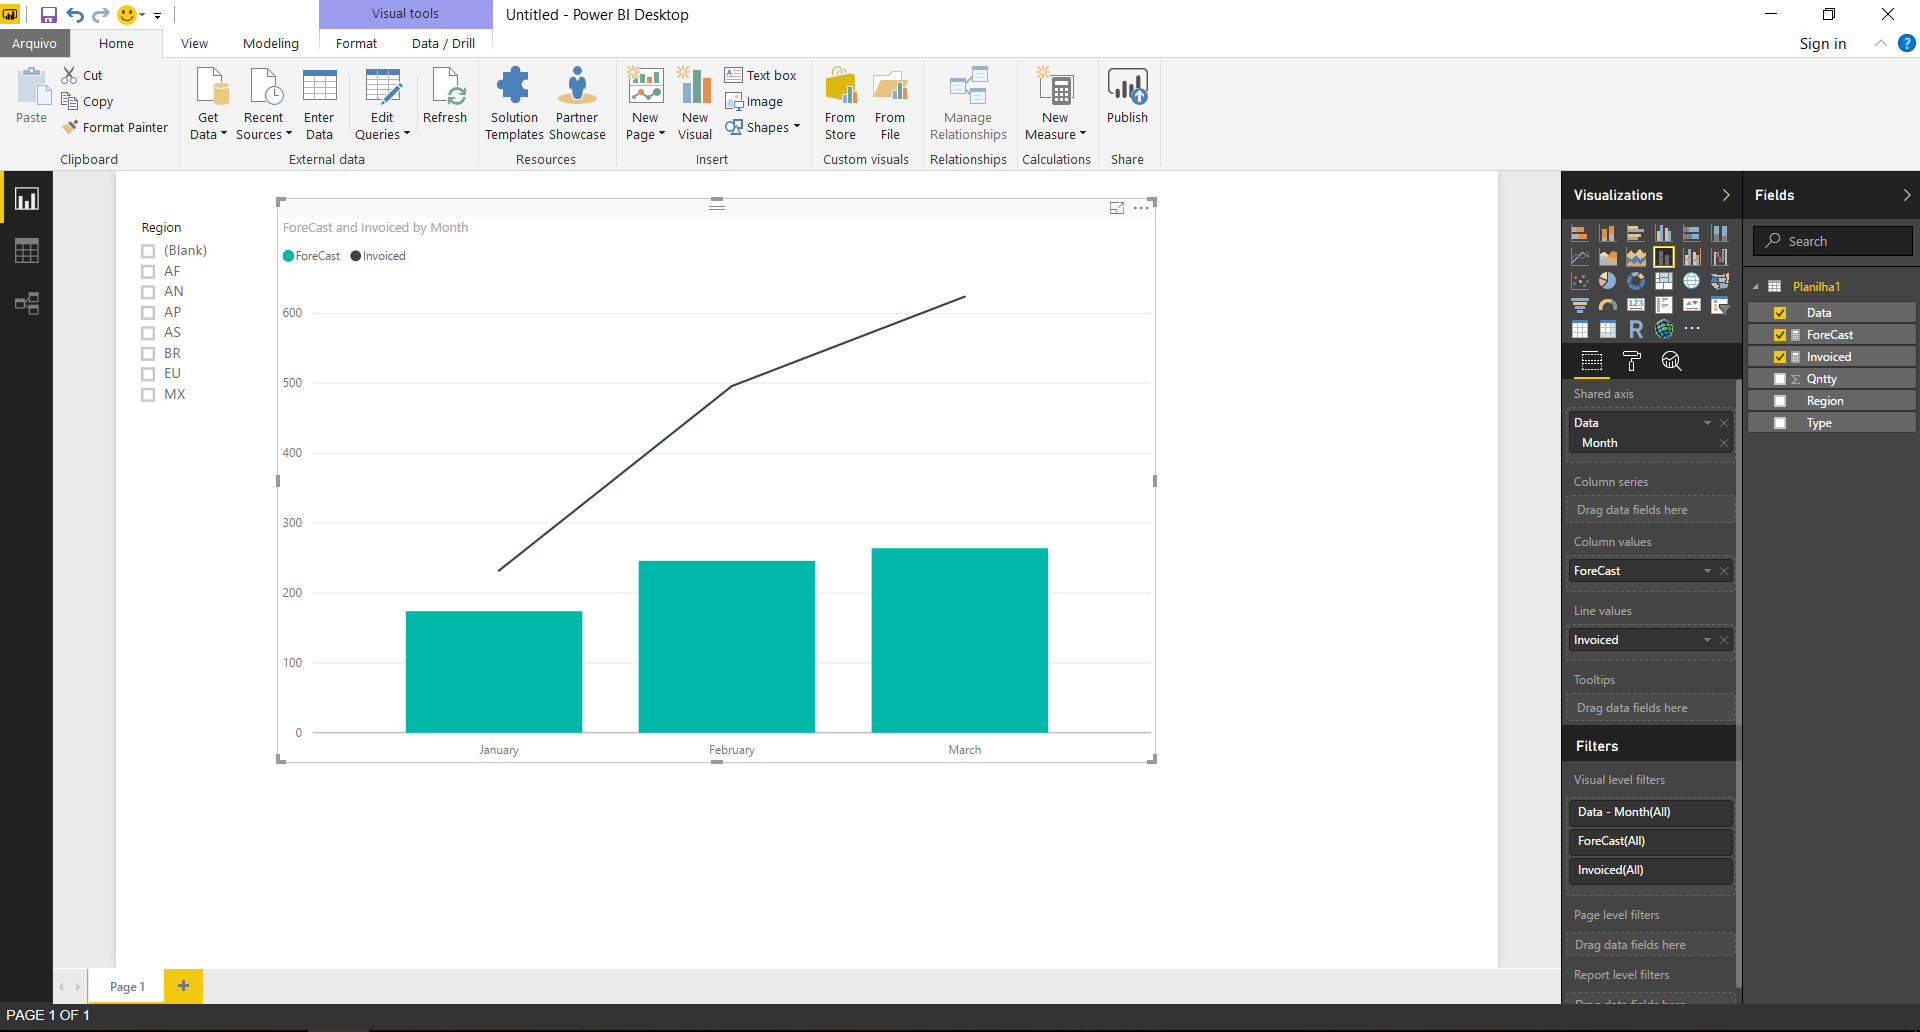Screen dimensions: 1920x1032
Task: Click the Publish button
Action: tap(1127, 97)
